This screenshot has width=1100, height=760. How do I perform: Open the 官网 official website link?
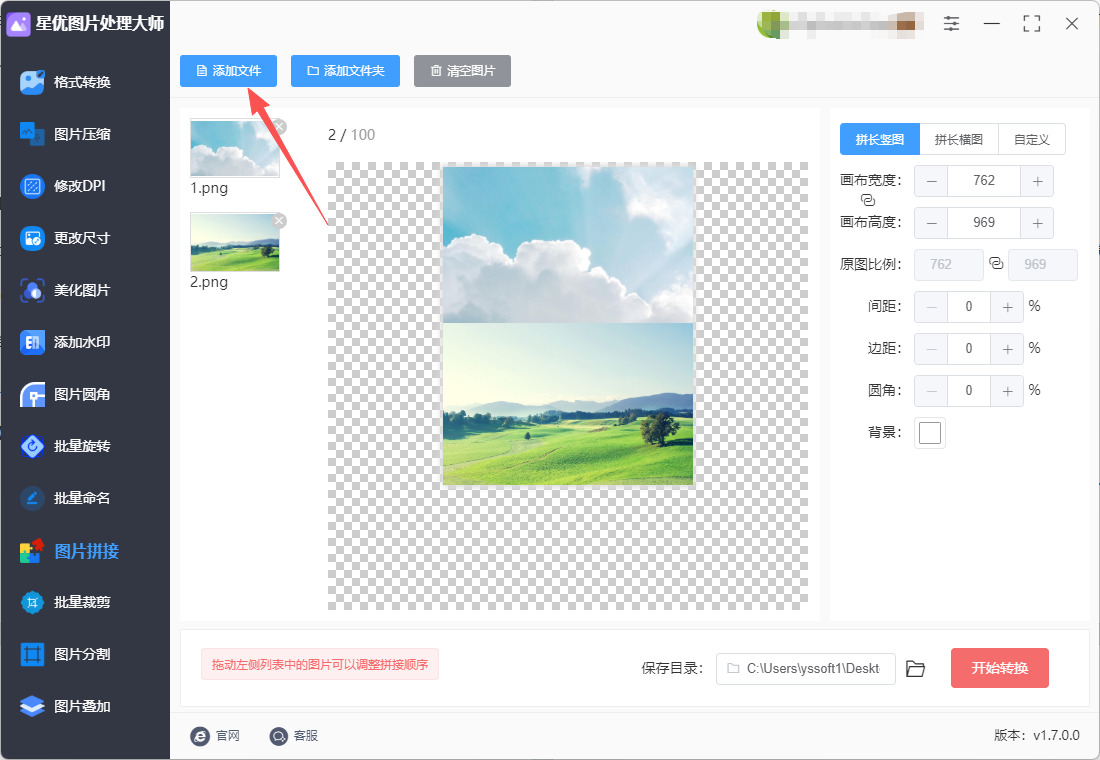point(215,735)
